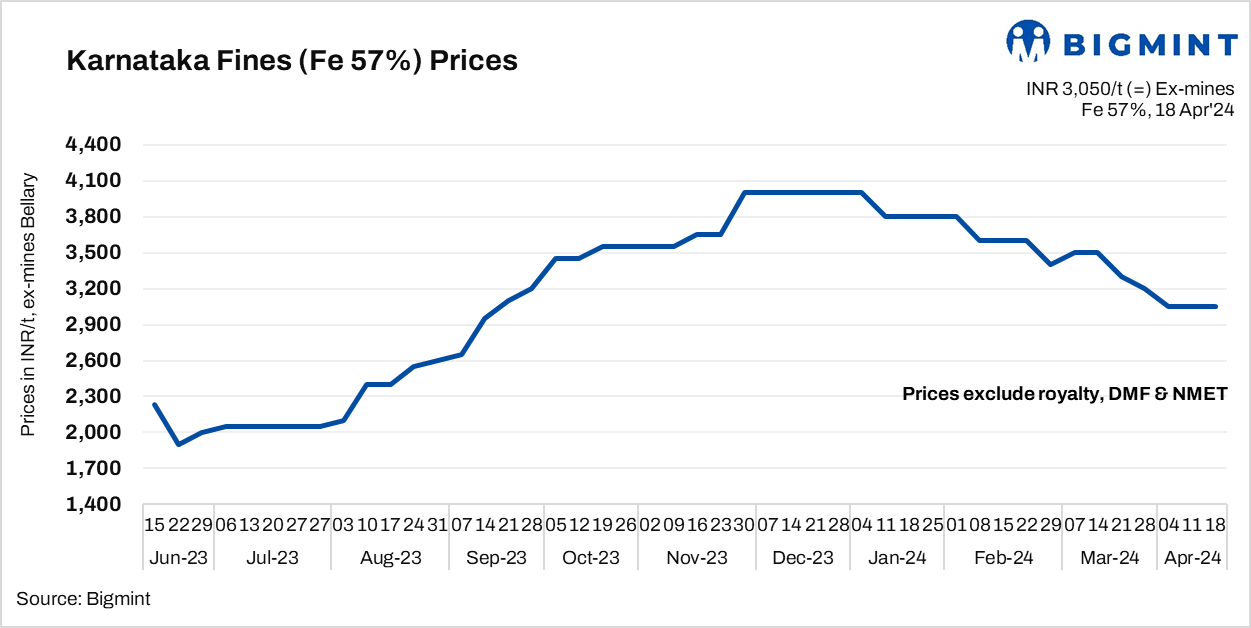
Task: Click the Oct-23 month label
Action: tap(591, 558)
